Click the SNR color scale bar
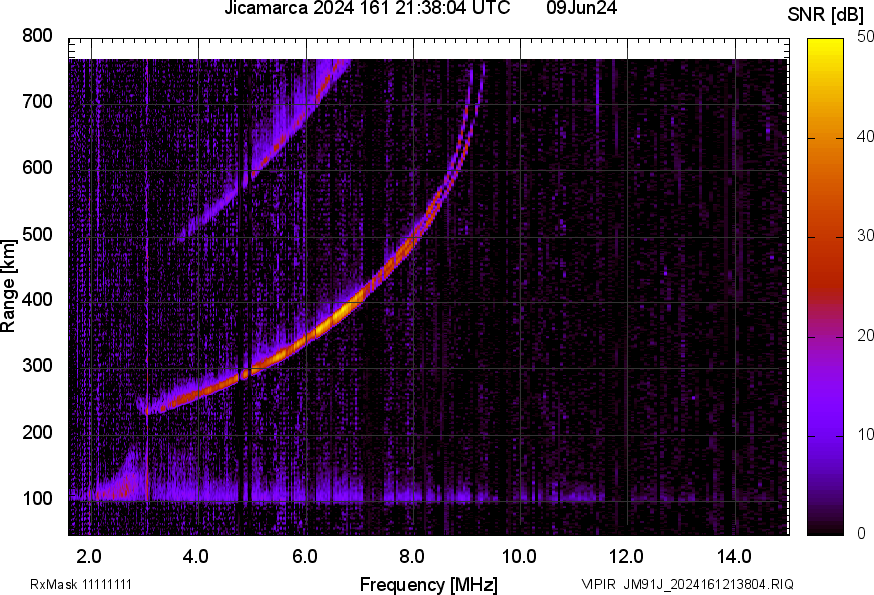Image resolution: width=874 pixels, height=595 pixels. (x=826, y=287)
